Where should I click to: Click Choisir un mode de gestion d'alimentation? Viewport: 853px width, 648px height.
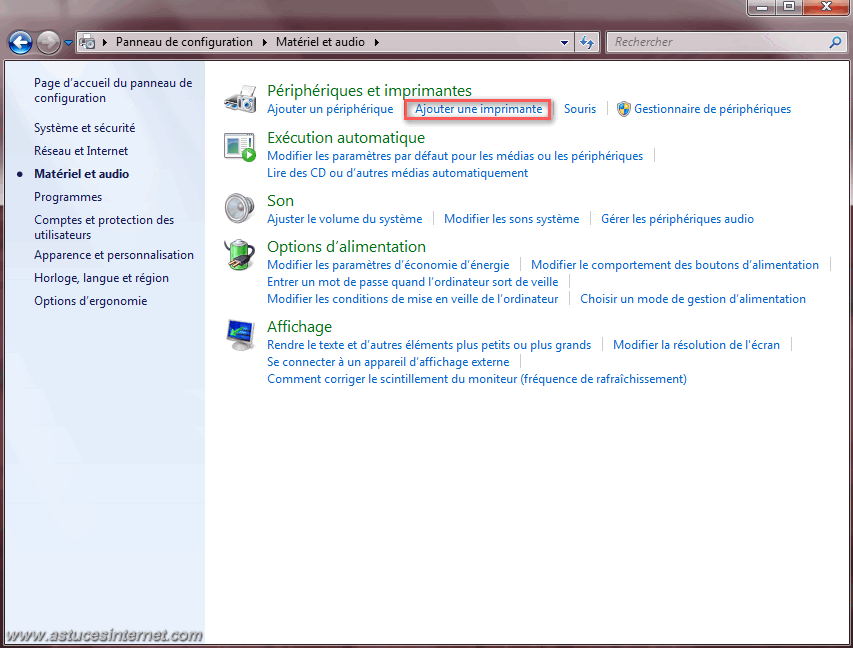point(693,299)
